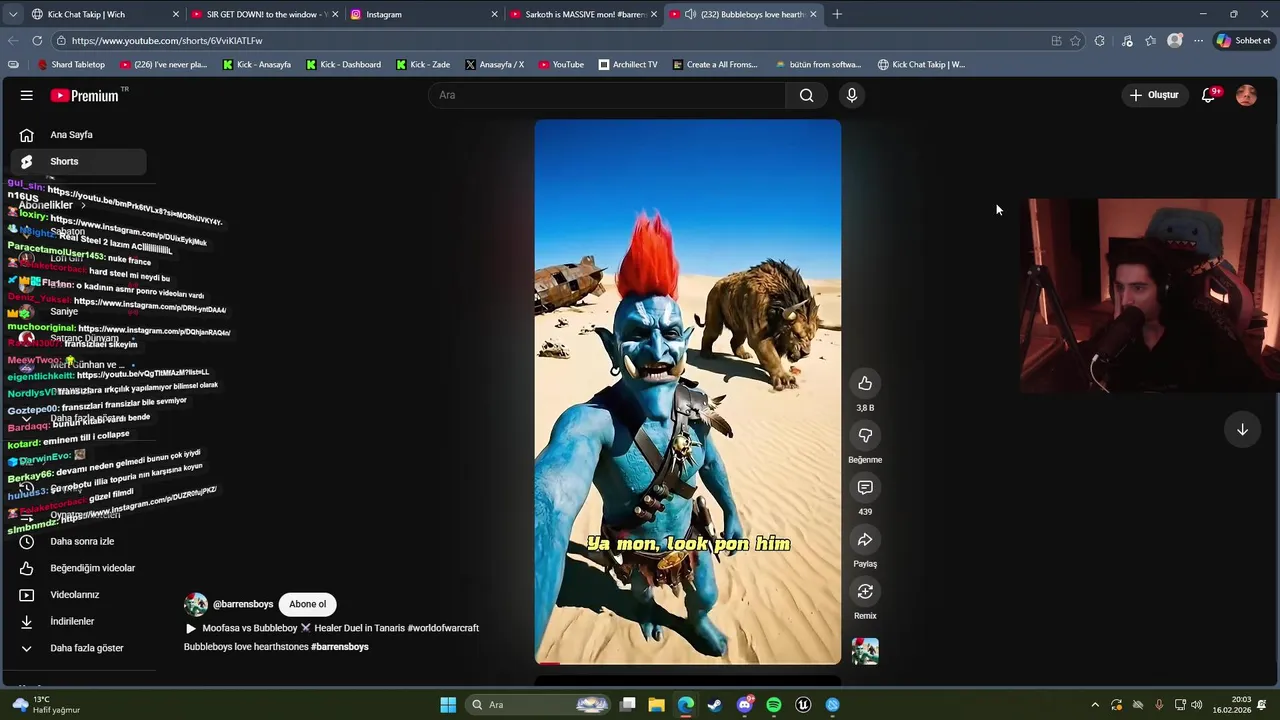Open the YouTube hamburger guide menu
The width and height of the screenshot is (1280, 720).
click(27, 95)
